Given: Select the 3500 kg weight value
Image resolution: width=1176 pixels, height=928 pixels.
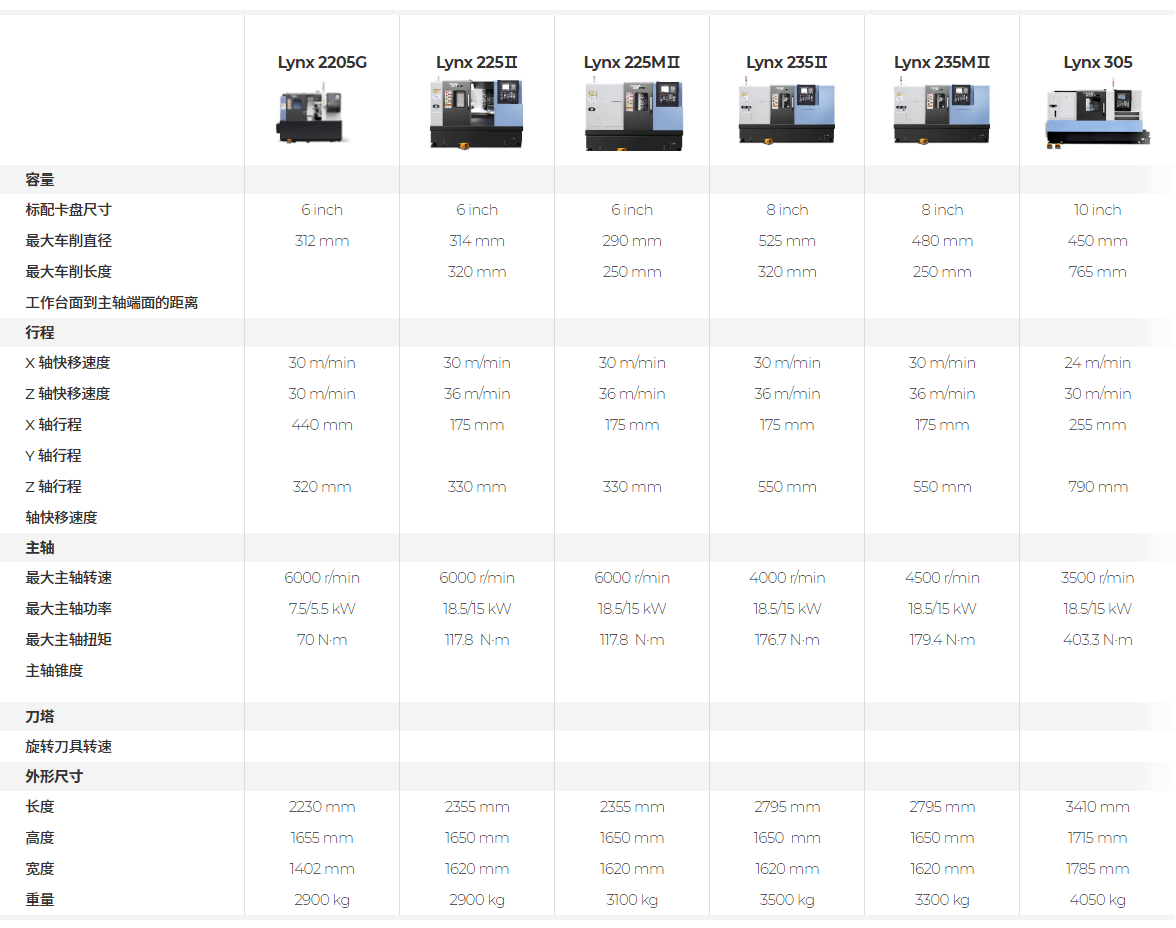Looking at the screenshot, I should point(787,899).
